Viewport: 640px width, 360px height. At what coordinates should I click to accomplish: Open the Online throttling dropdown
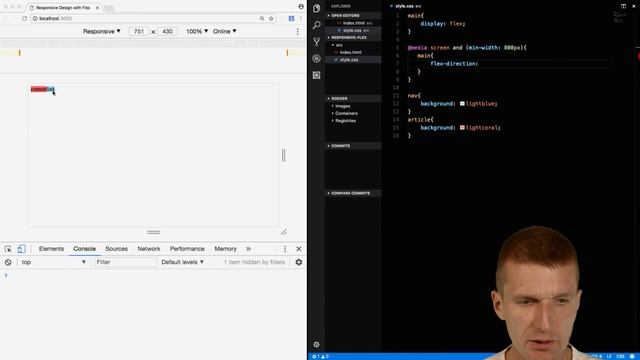click(224, 31)
